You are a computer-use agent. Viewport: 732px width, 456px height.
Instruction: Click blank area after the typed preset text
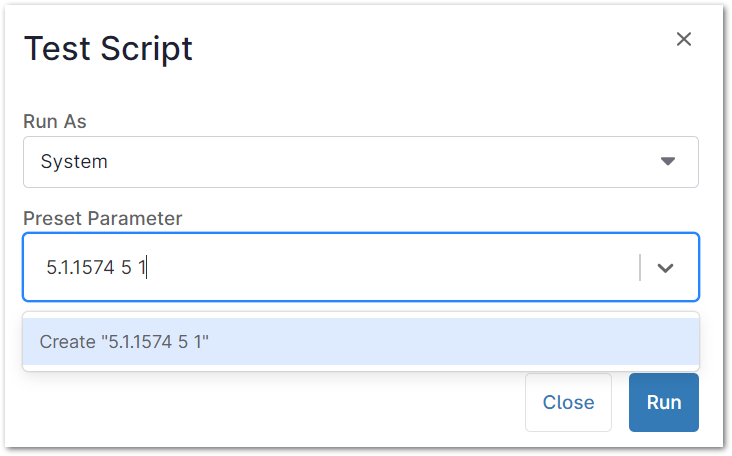click(400, 268)
